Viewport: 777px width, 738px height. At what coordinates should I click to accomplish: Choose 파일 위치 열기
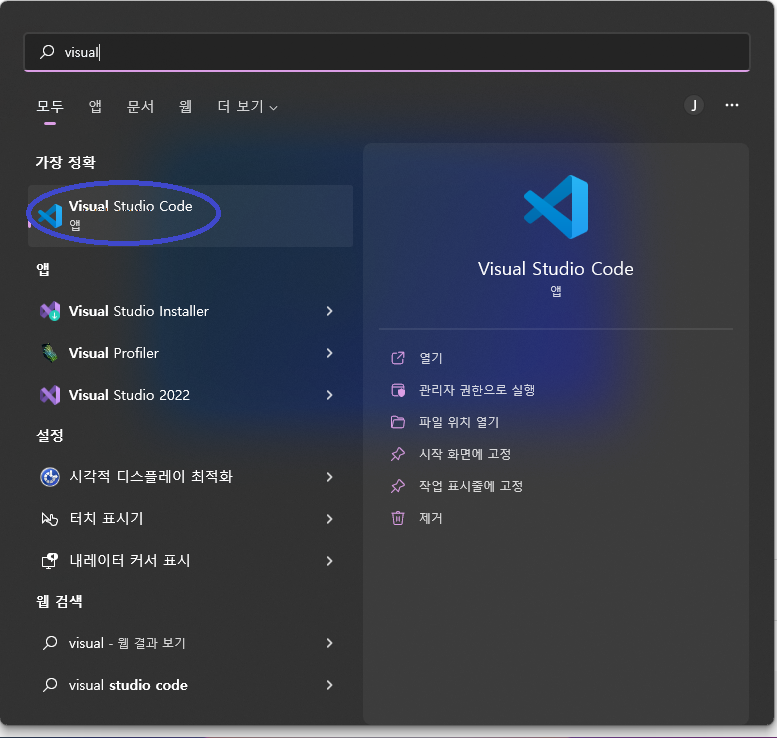pyautogui.click(x=459, y=422)
